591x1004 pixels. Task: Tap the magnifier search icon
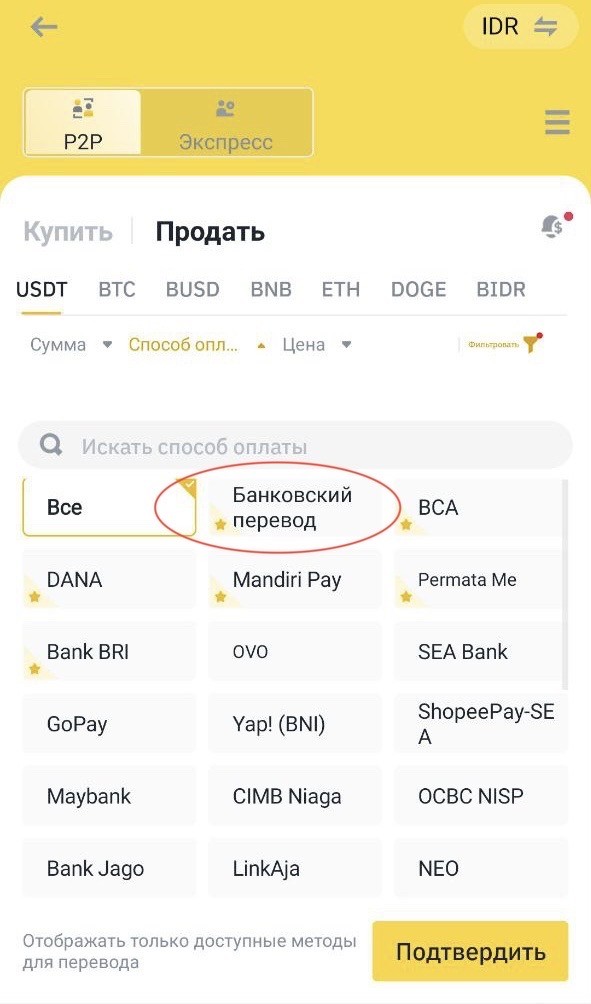point(51,444)
